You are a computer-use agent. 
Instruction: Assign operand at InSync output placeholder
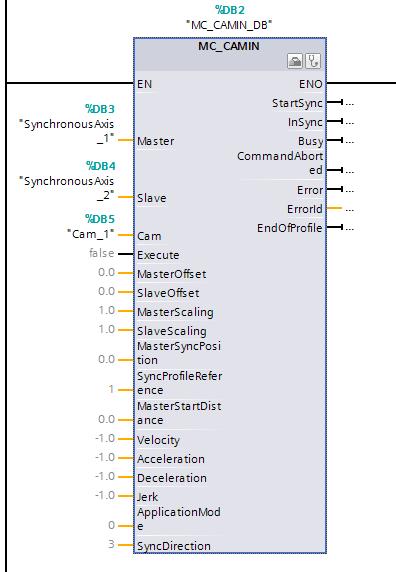tap(349, 122)
